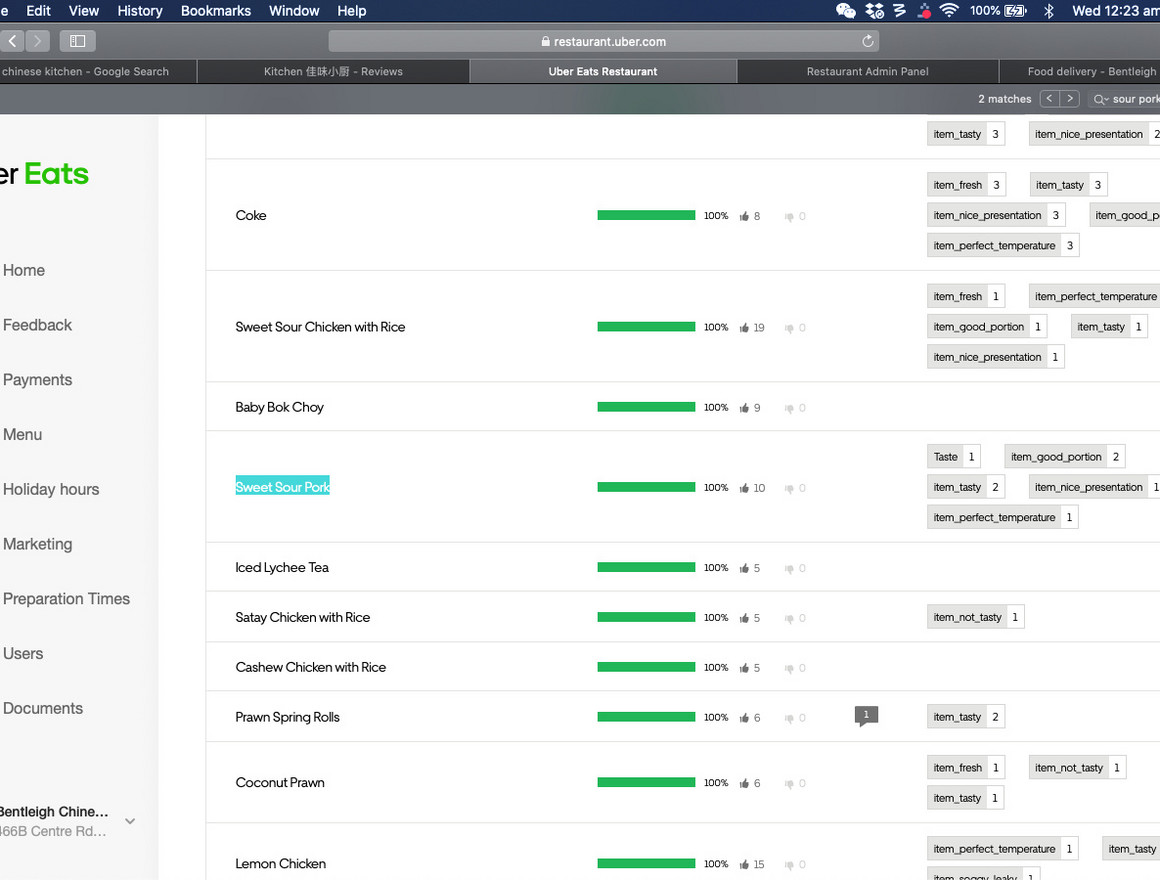Click item_not_tasty tag for Coconut Prawn

click(x=1077, y=768)
